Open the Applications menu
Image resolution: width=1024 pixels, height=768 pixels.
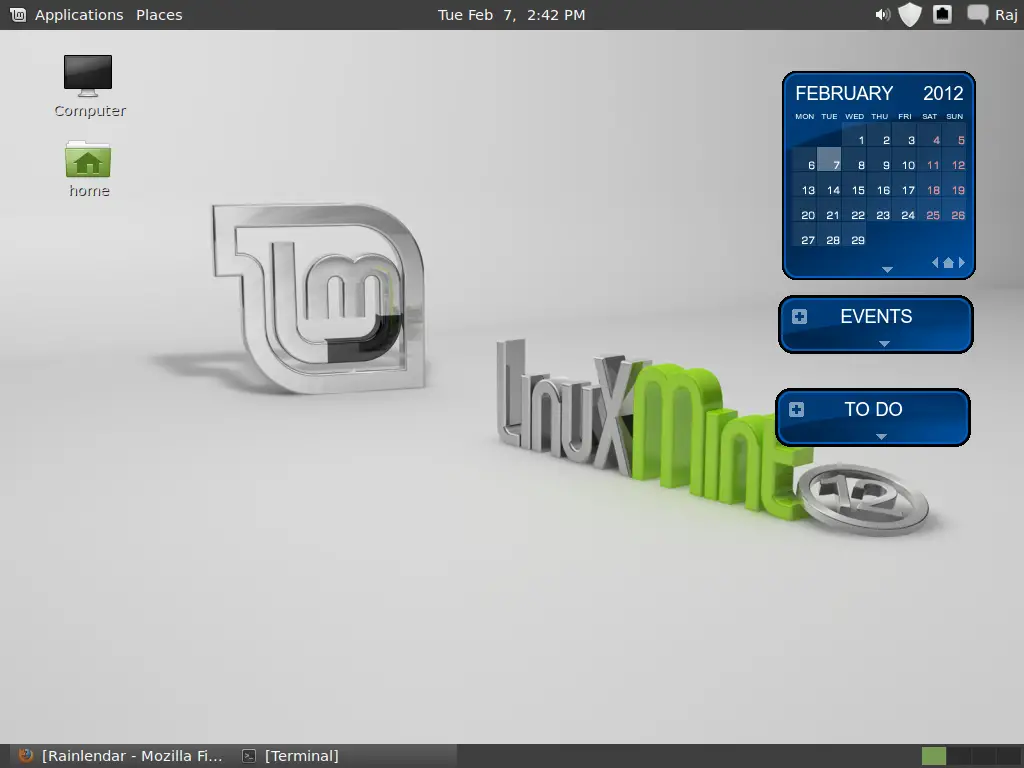tap(79, 15)
